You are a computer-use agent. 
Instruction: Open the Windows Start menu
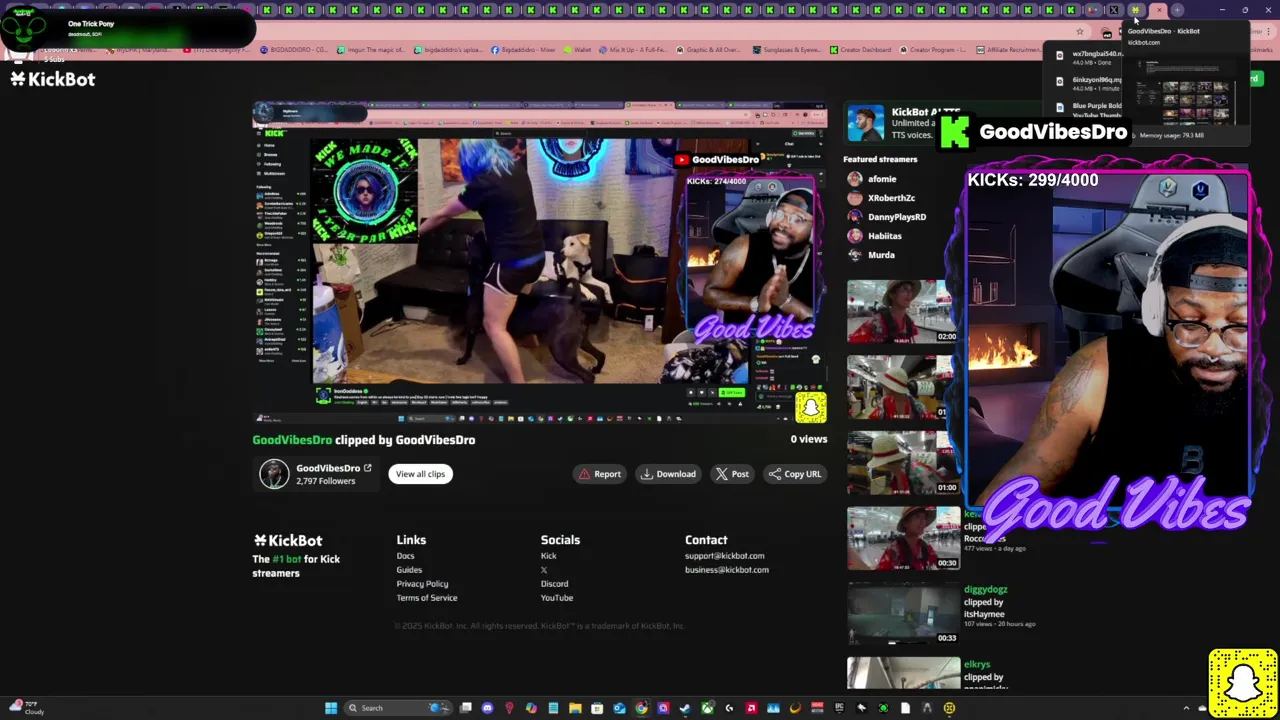[x=331, y=708]
